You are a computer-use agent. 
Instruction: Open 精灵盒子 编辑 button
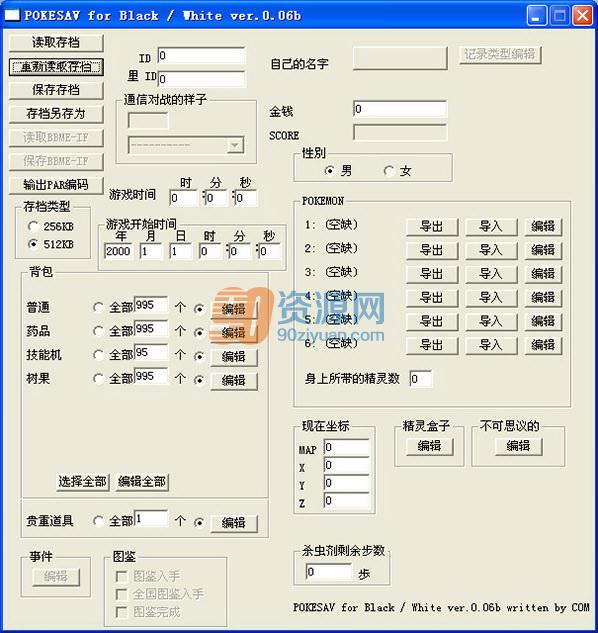(x=430, y=446)
